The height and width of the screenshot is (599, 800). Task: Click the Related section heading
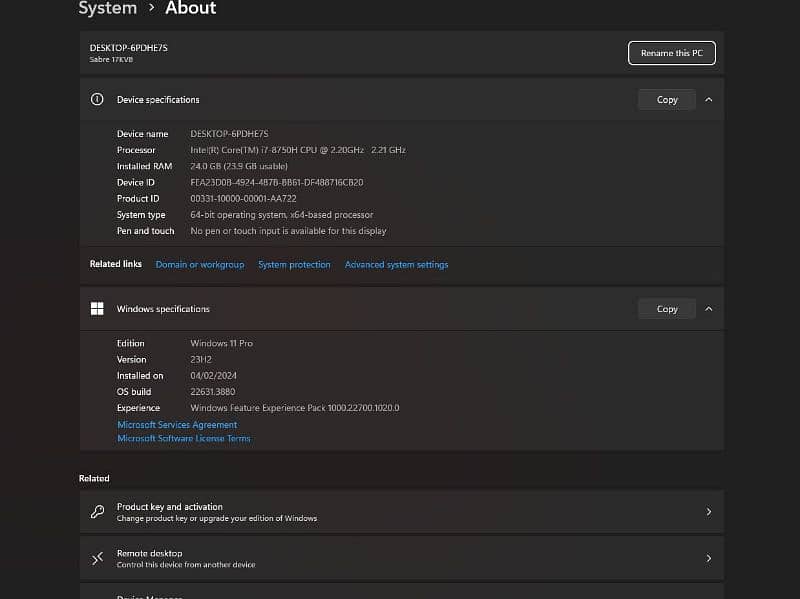[94, 478]
